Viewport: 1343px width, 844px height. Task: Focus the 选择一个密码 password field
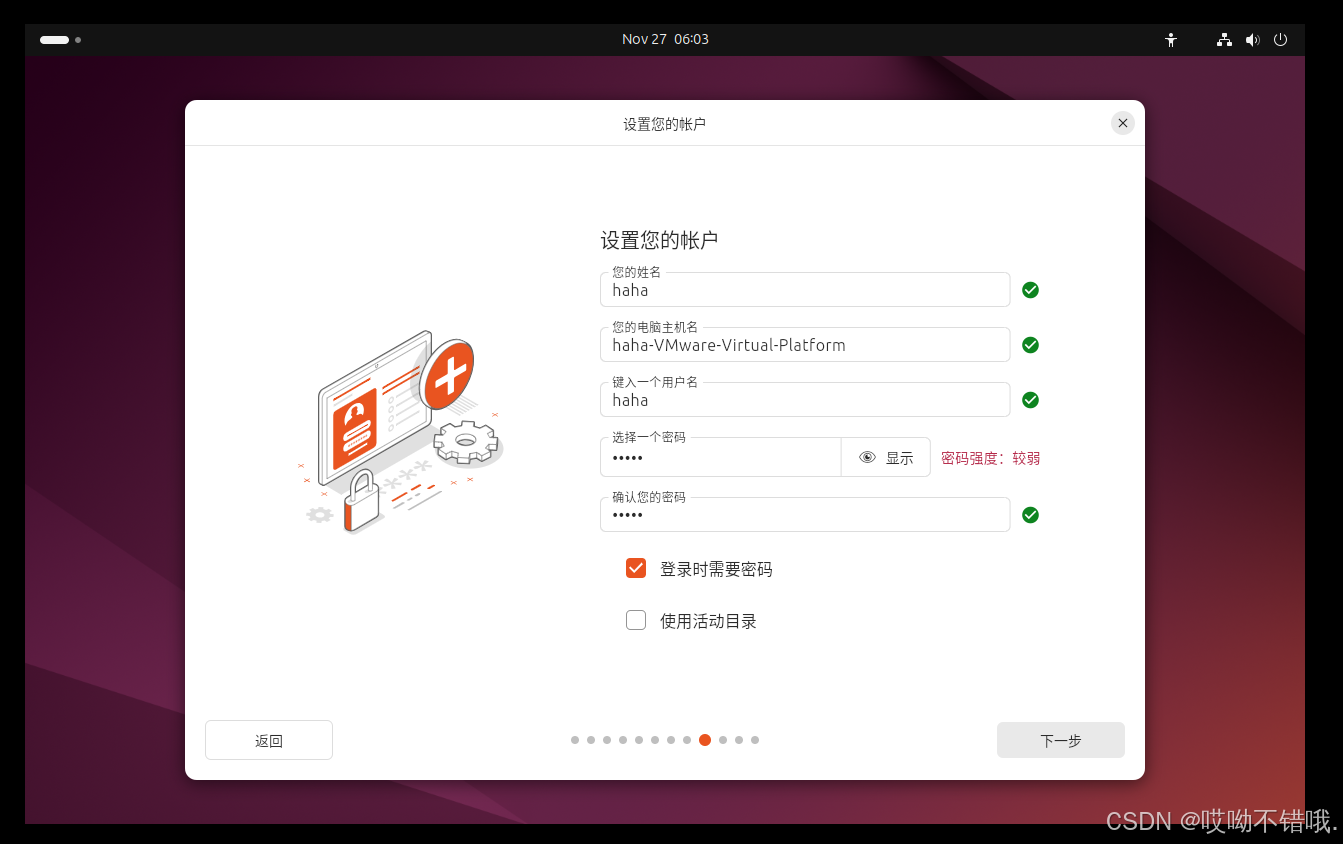(720, 458)
